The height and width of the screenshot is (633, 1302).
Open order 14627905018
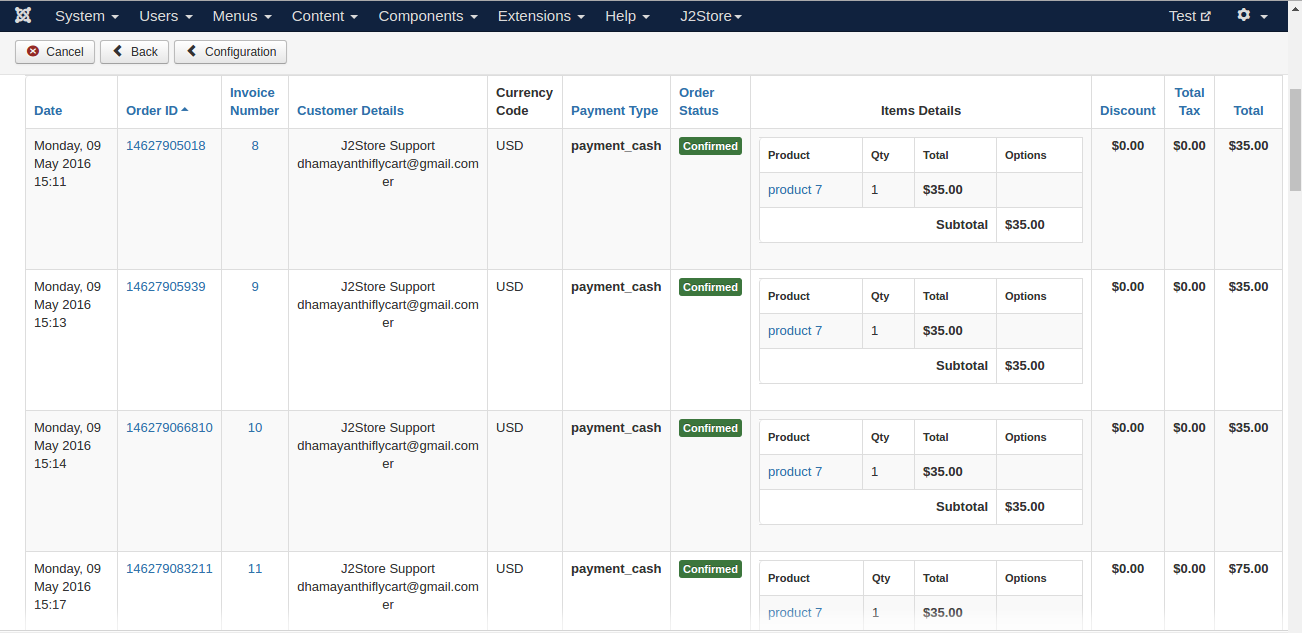tap(166, 146)
